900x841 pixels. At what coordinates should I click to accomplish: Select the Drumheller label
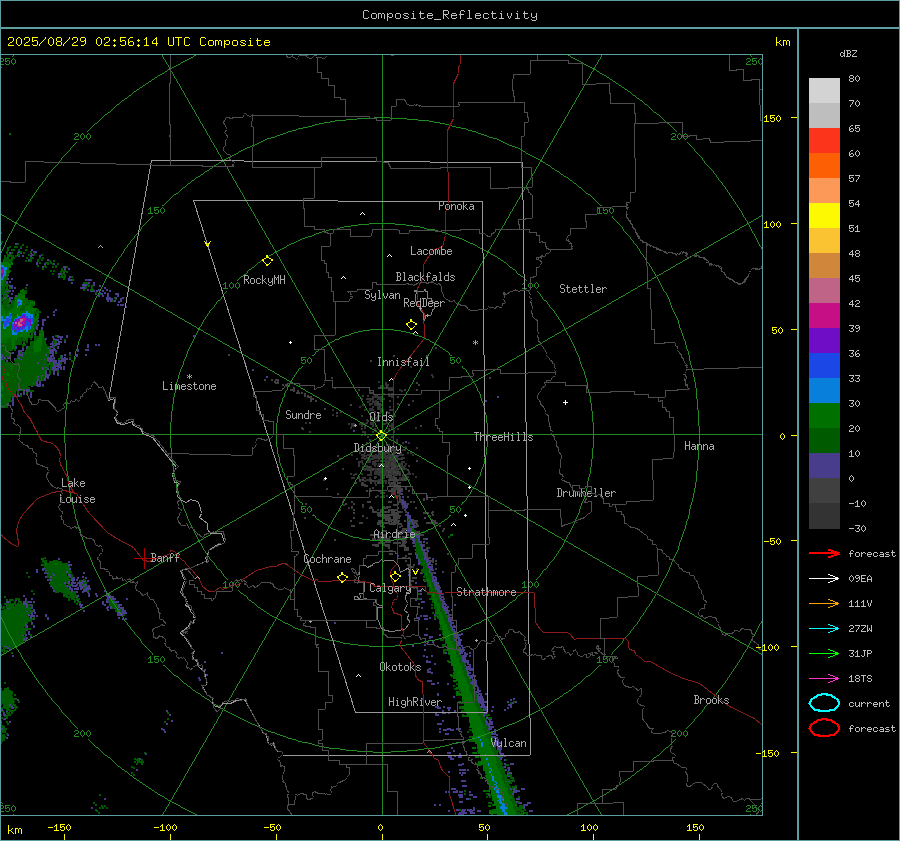586,493
